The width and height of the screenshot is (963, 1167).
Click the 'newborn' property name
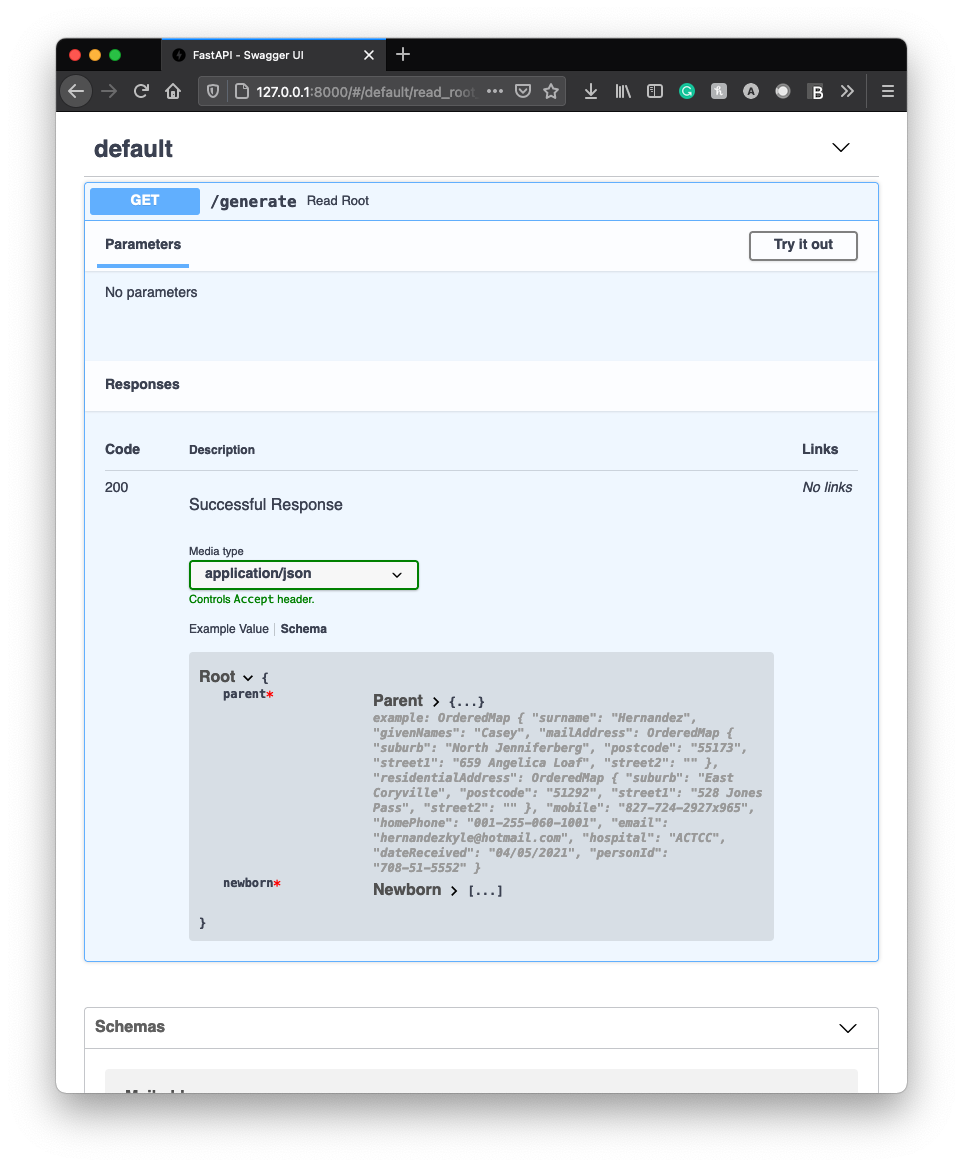pyautogui.click(x=248, y=883)
